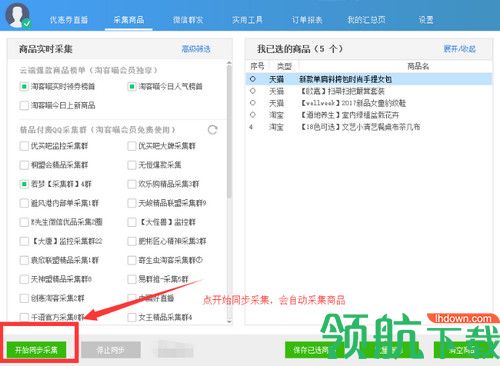Select row 新款单肩斜挎包时尚手提女包
The width and height of the screenshot is (500, 366).
(369, 79)
